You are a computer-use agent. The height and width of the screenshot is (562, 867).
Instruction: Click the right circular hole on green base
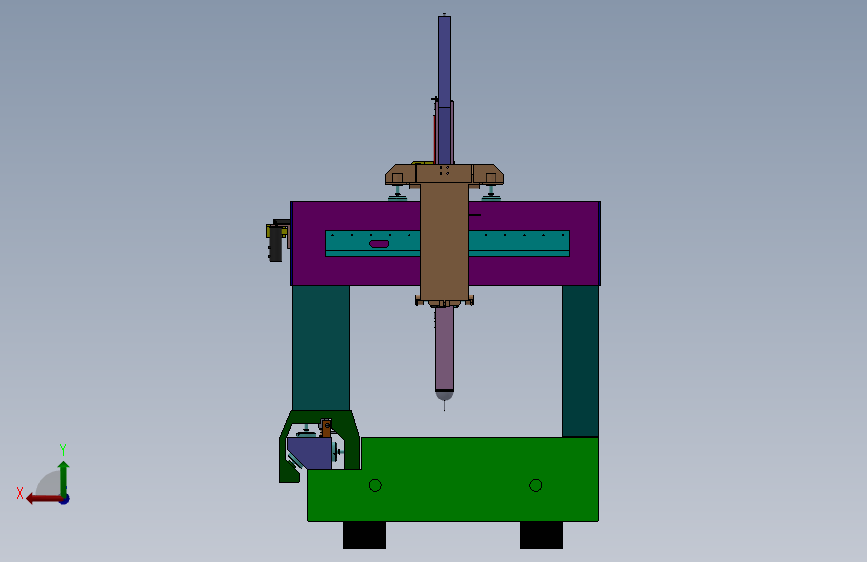tap(535, 486)
